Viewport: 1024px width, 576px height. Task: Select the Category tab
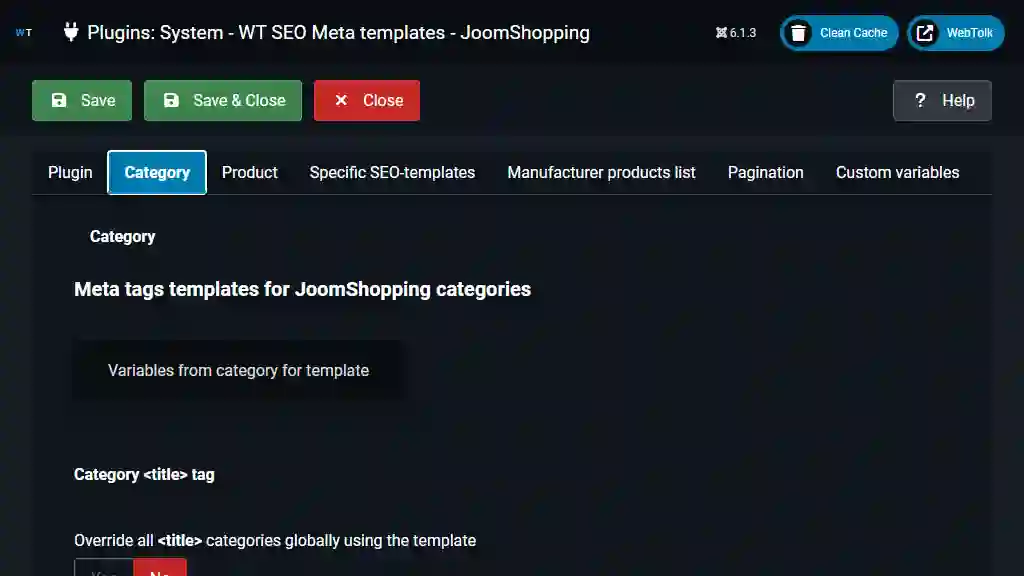pyautogui.click(x=157, y=172)
